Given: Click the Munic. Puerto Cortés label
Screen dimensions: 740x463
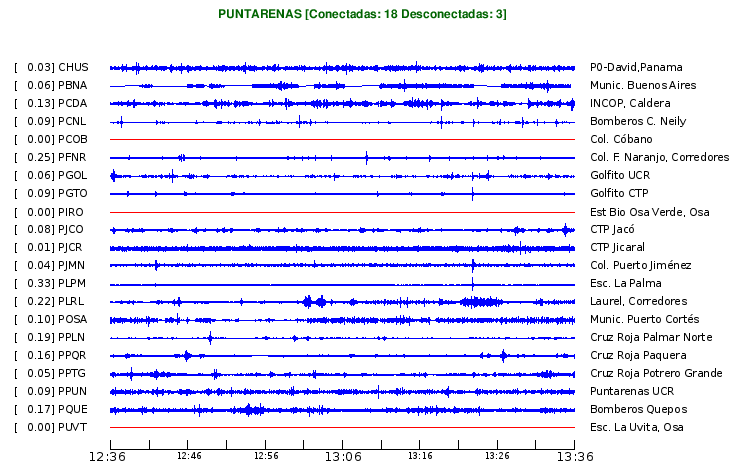Looking at the screenshot, I should [x=645, y=319].
